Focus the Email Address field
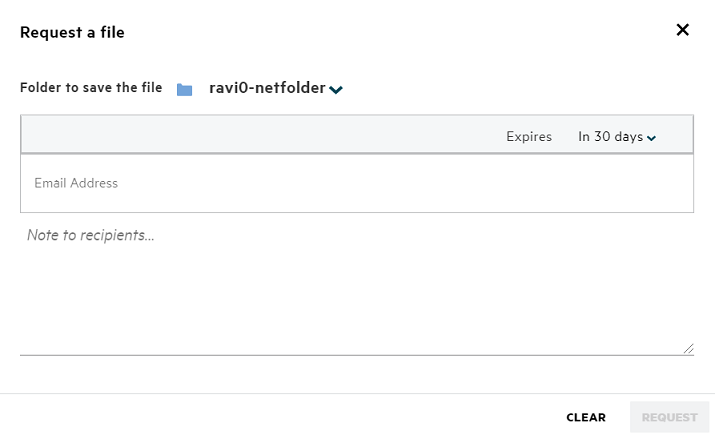 coord(356,184)
